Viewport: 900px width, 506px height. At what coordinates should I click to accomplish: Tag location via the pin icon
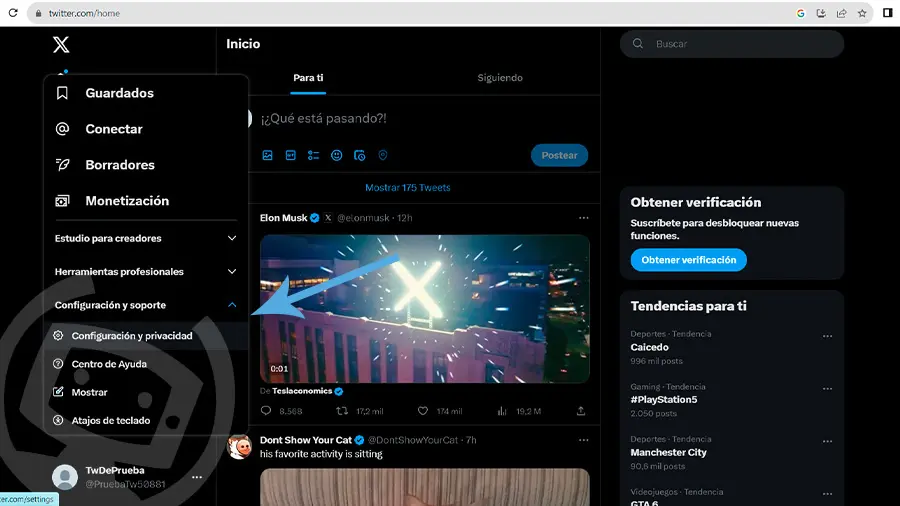pos(383,155)
